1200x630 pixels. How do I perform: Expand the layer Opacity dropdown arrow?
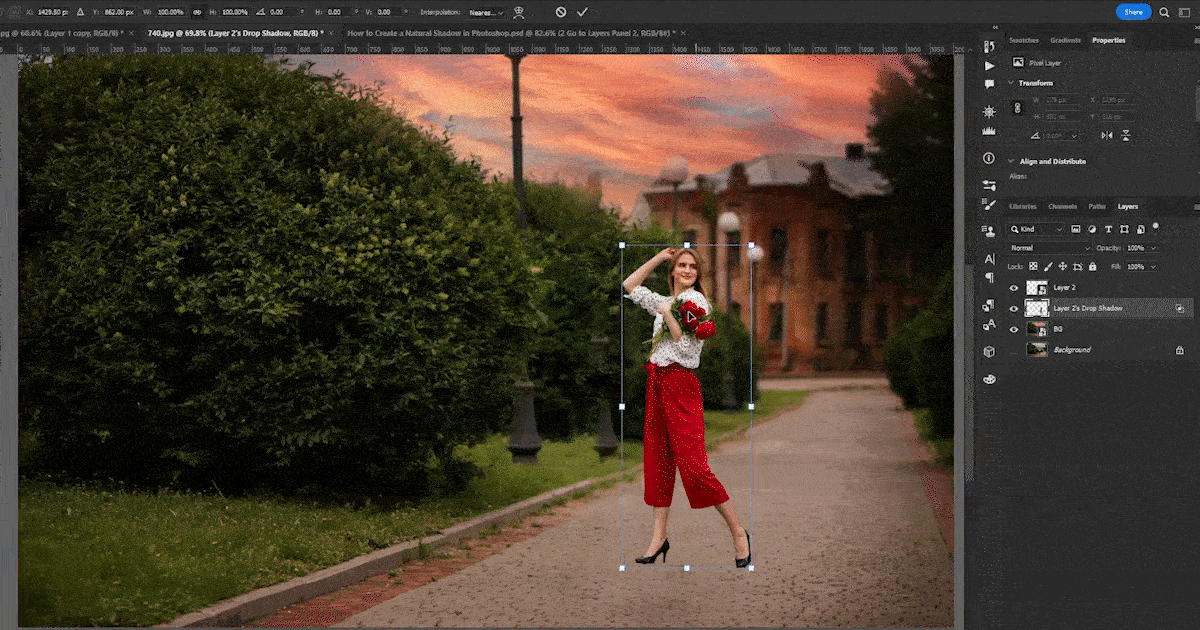click(1153, 248)
